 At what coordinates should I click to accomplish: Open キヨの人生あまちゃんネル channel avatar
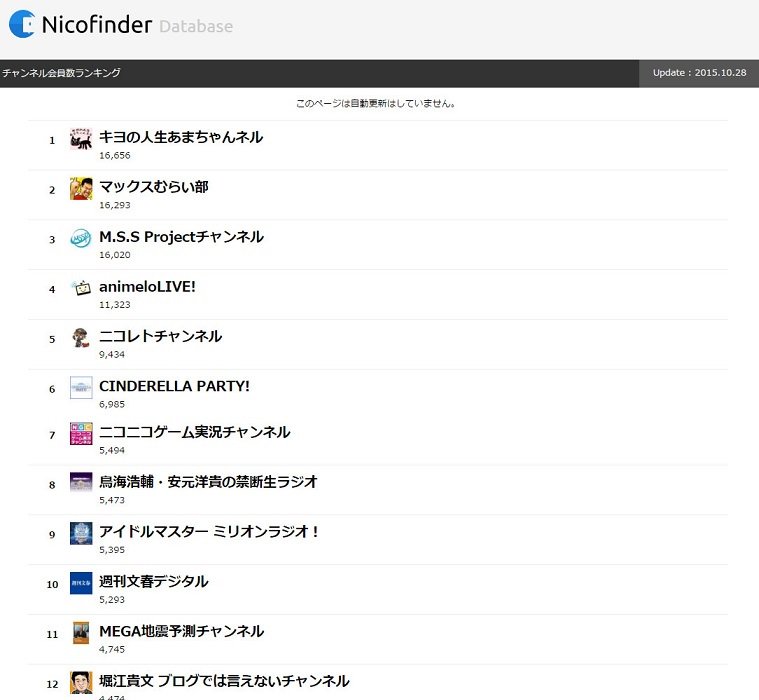tap(81, 139)
